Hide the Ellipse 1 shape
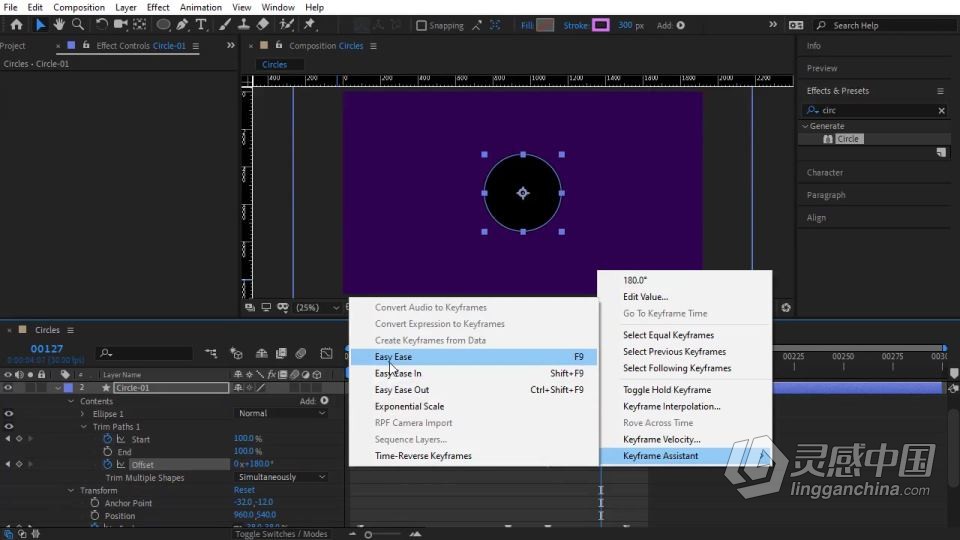This screenshot has height=540, width=960. (x=9, y=414)
